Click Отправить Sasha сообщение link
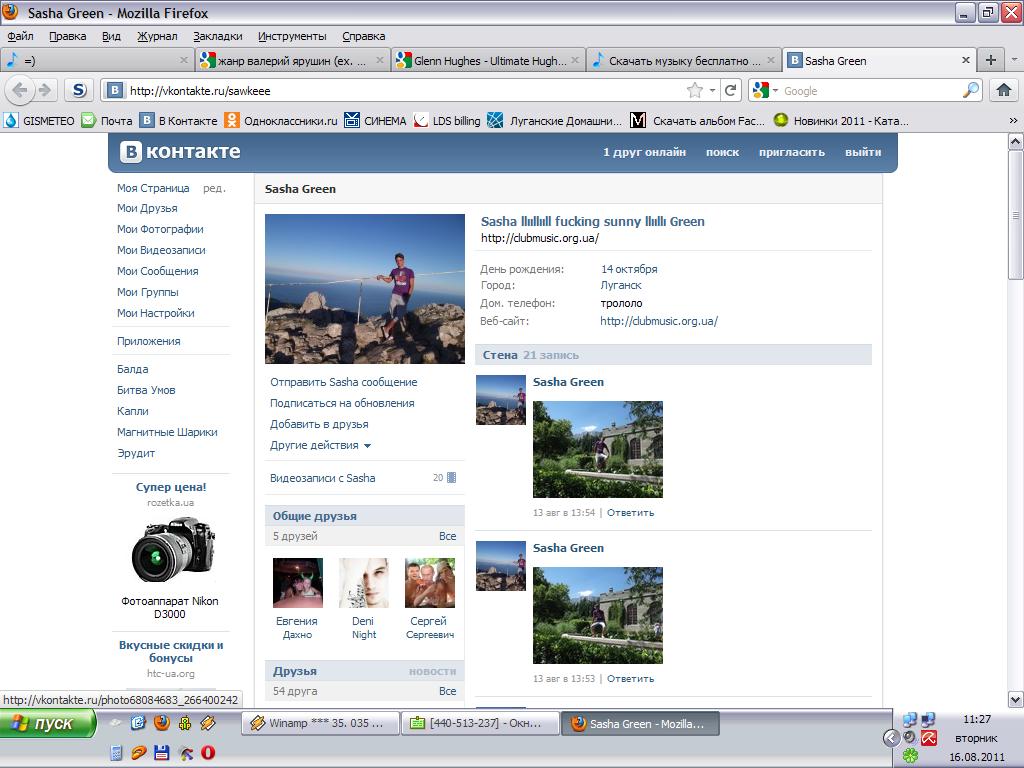Screen dimensions: 1024x768 pos(344,382)
